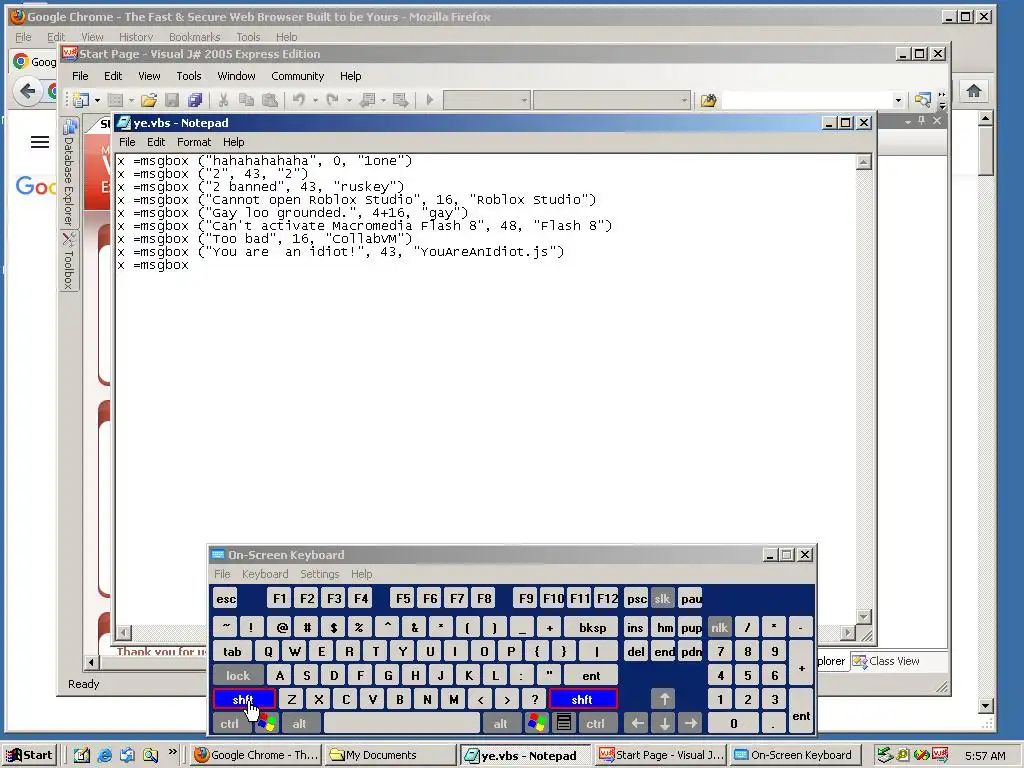Image resolution: width=1024 pixels, height=768 pixels.
Task: Click Notepad vertical scrollbar down arrow
Action: point(863,616)
